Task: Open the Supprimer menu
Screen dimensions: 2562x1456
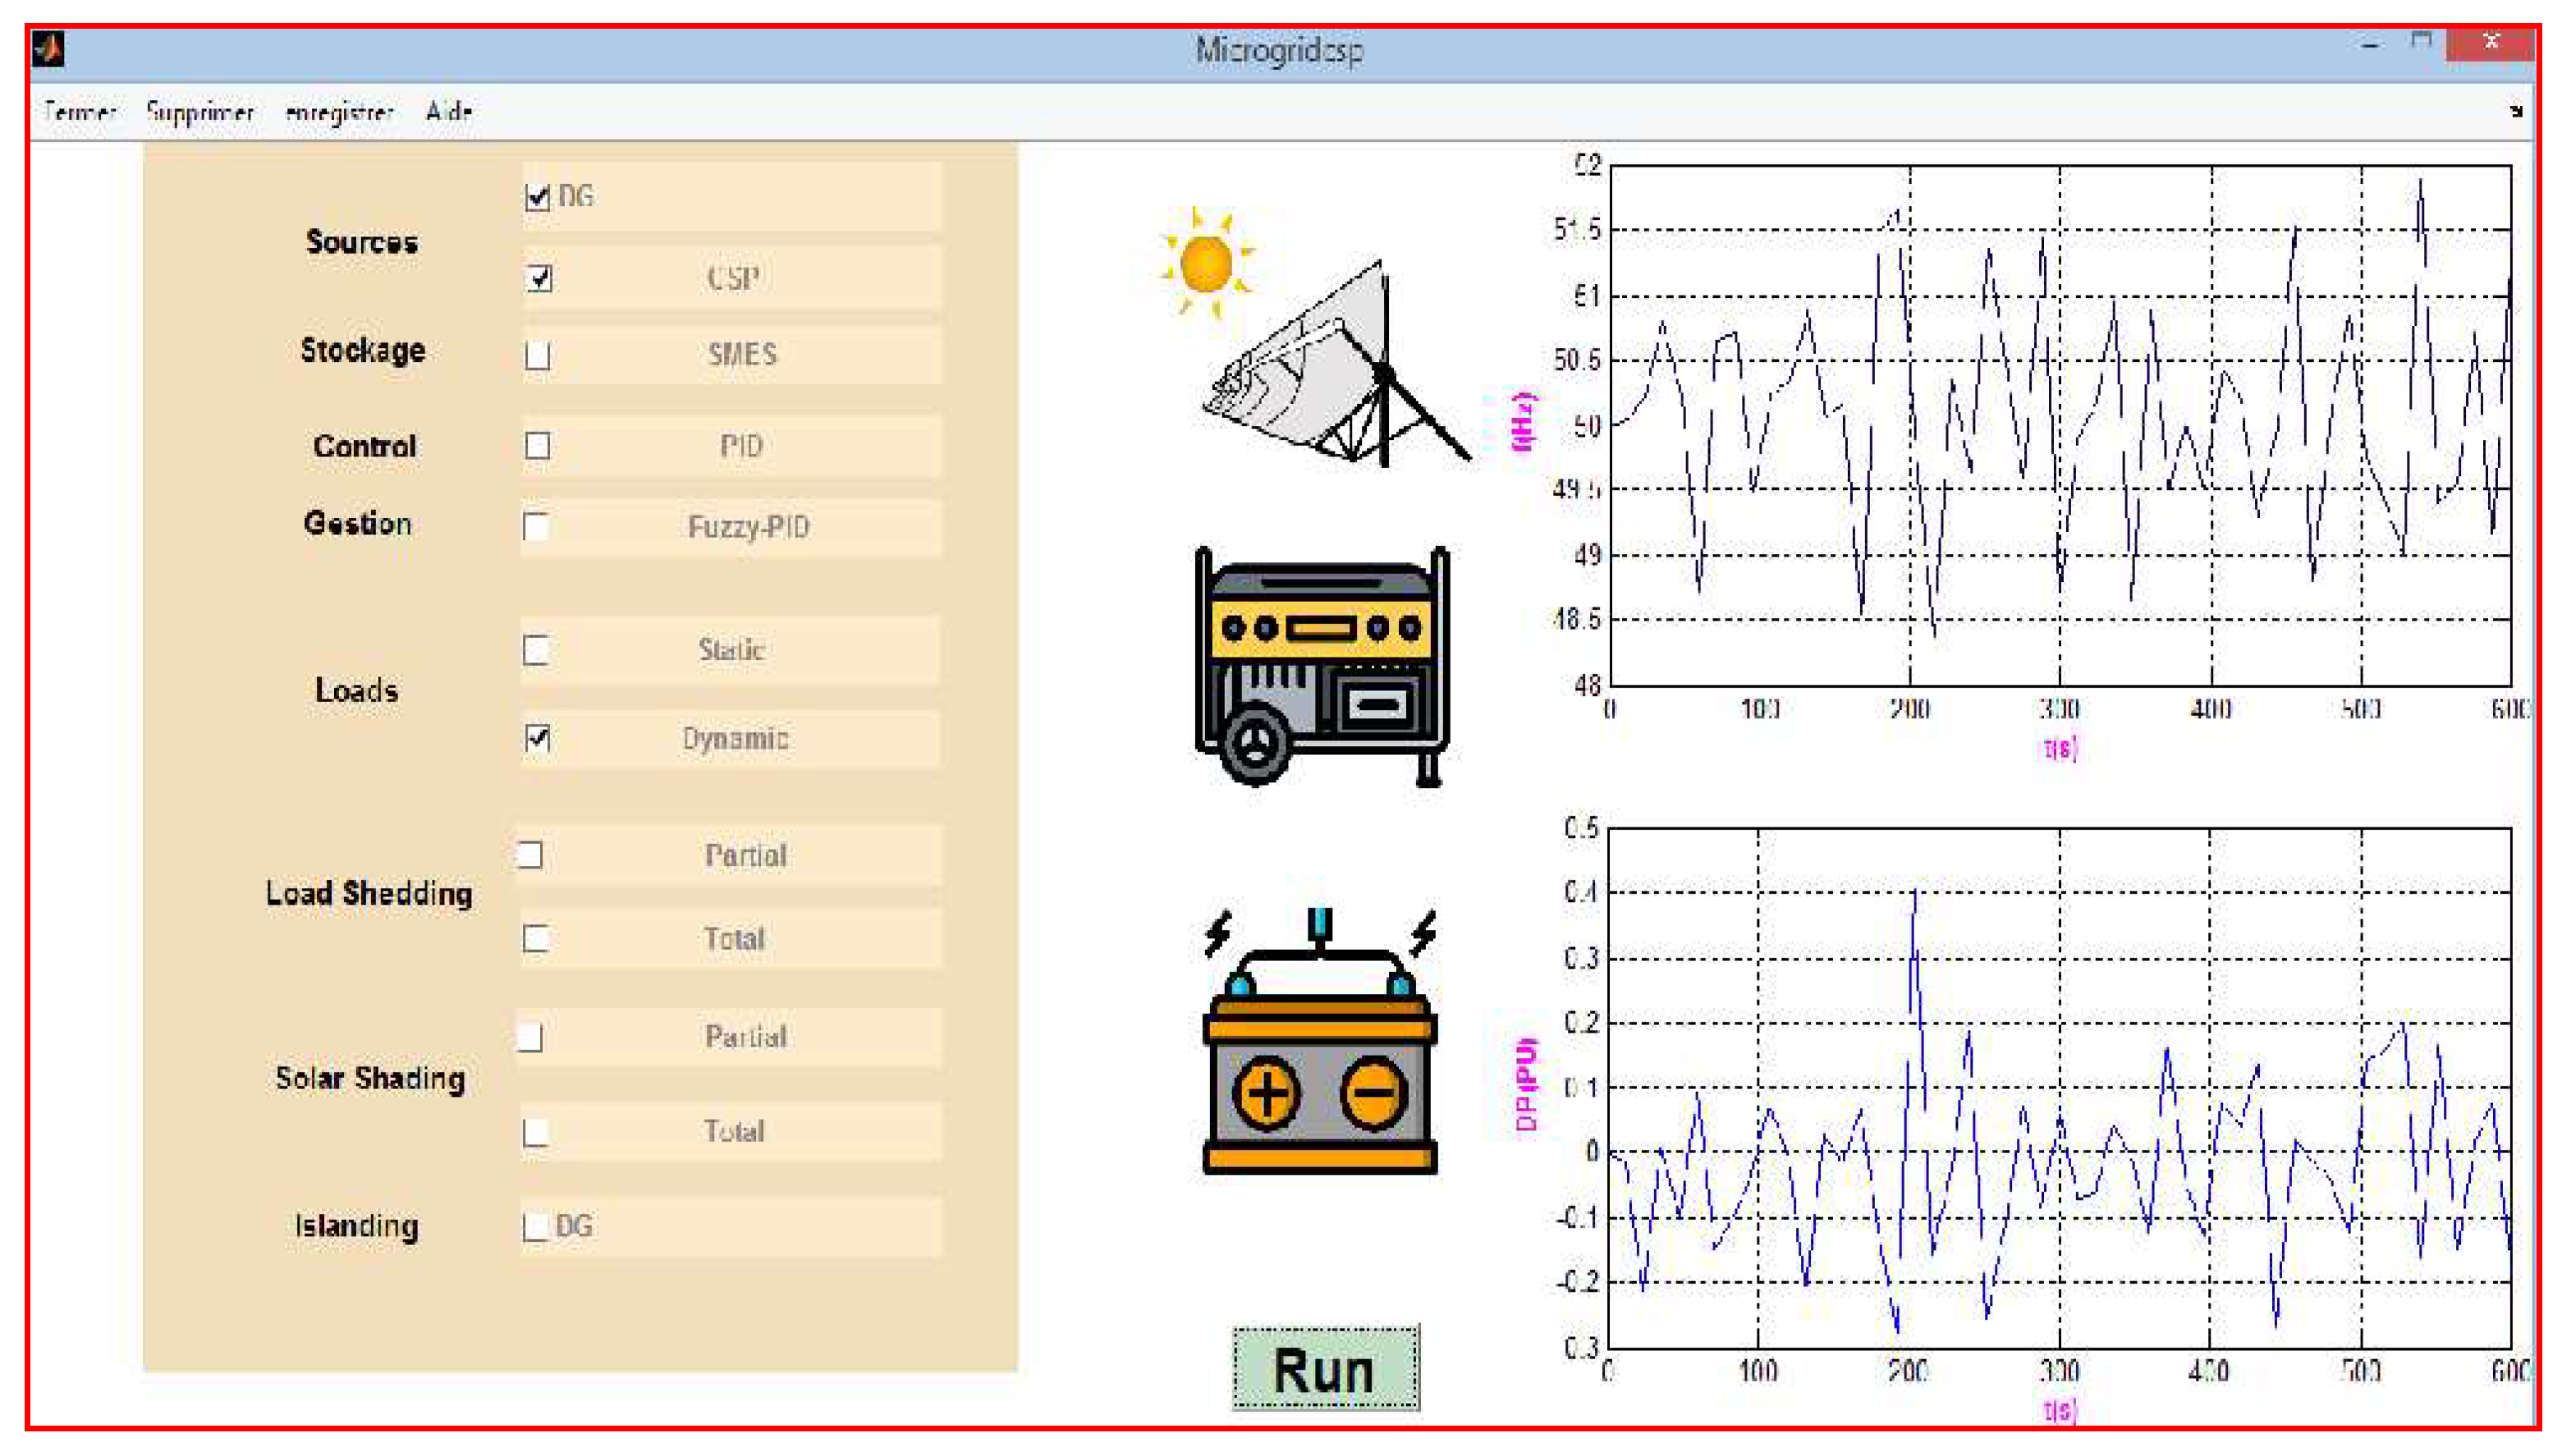Action: (x=199, y=111)
